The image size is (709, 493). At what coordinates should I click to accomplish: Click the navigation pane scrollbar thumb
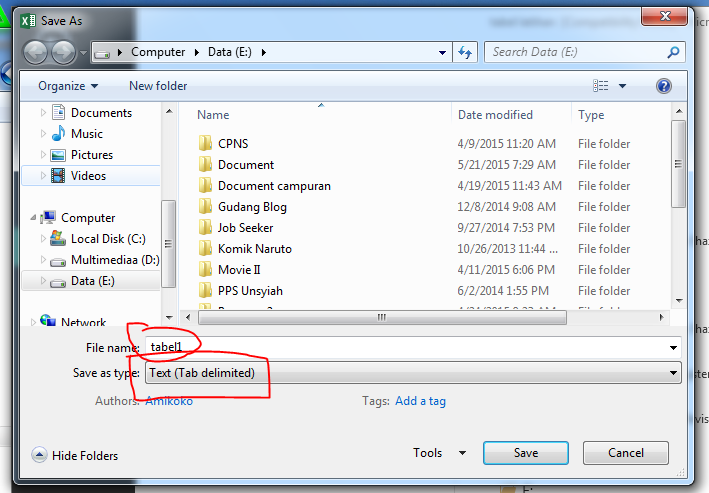168,244
